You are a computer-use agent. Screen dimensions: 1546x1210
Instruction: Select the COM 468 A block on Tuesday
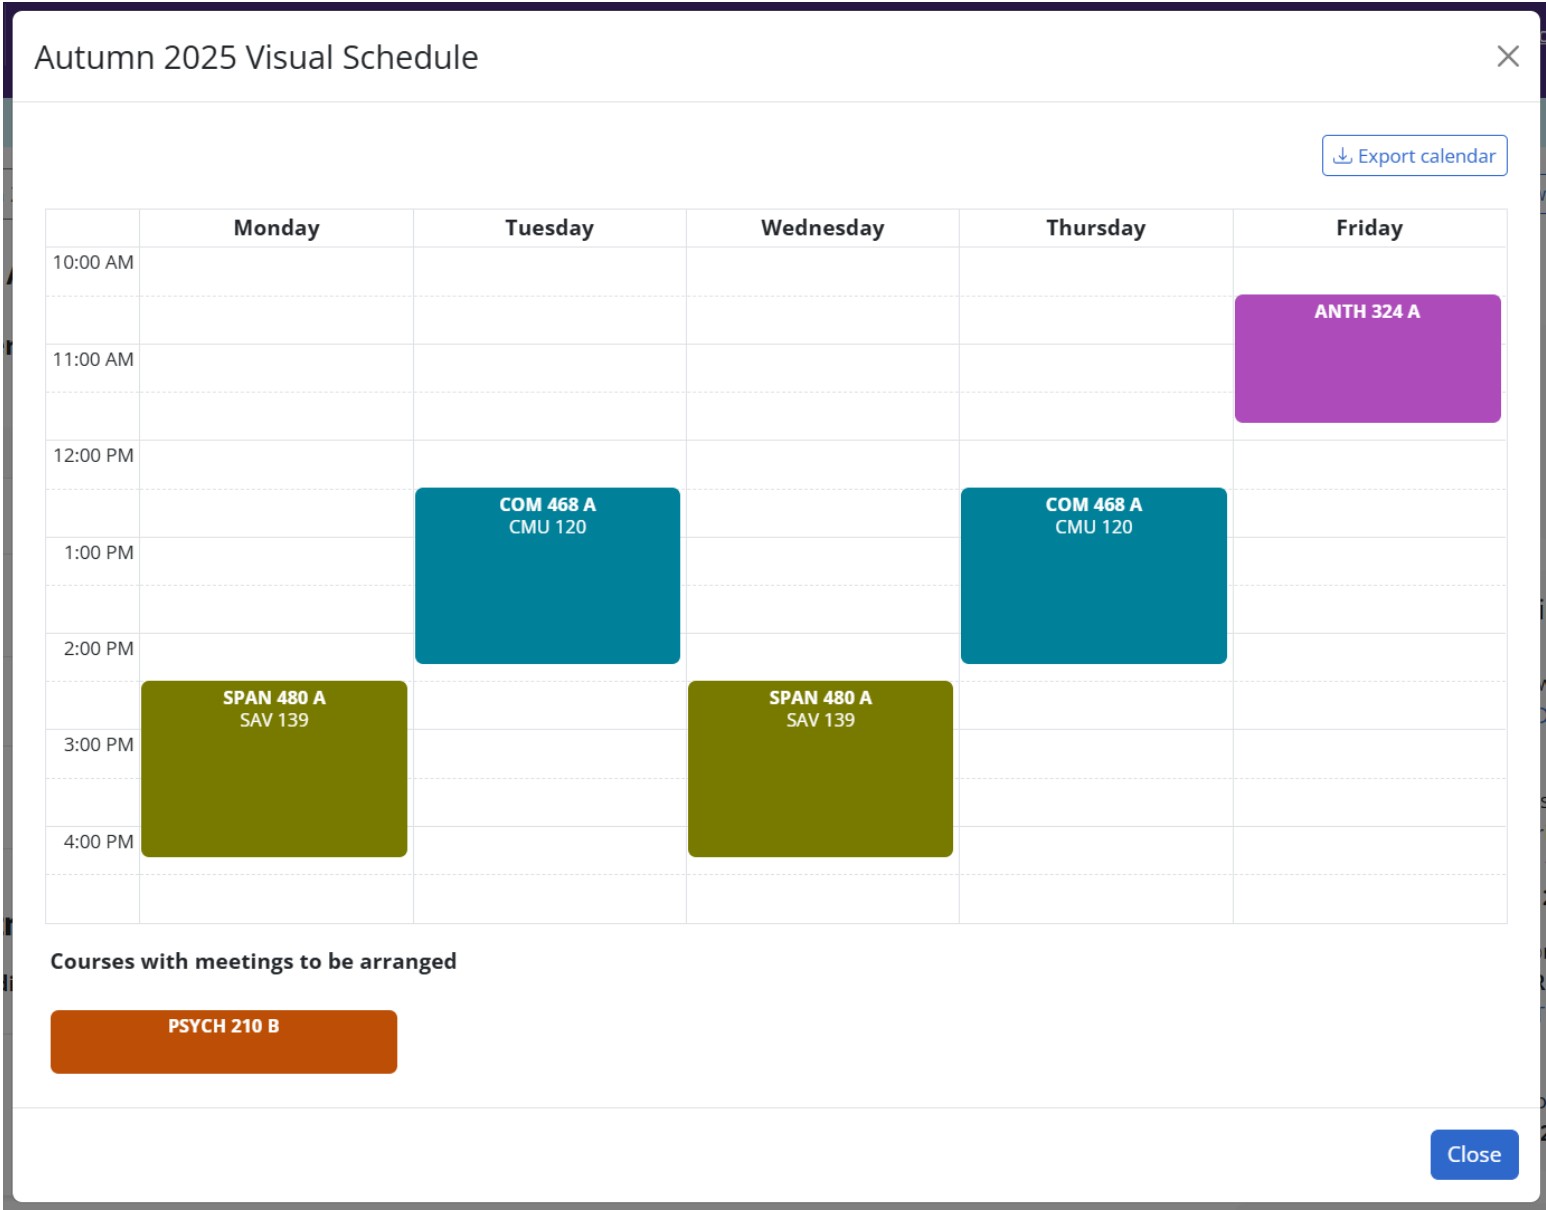click(x=547, y=574)
